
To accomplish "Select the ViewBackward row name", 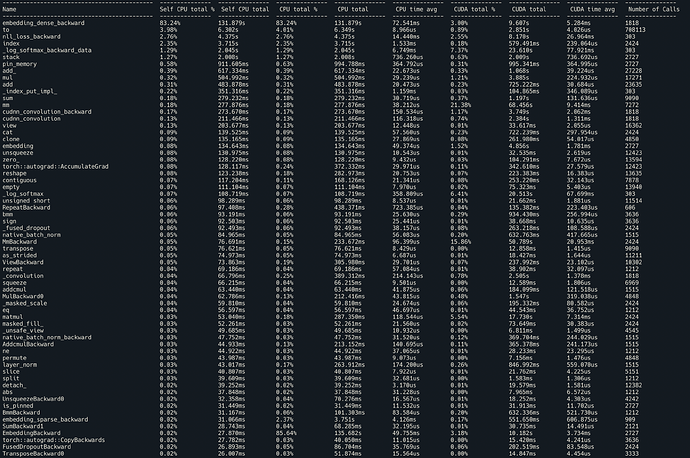I will click(x=23, y=262).
